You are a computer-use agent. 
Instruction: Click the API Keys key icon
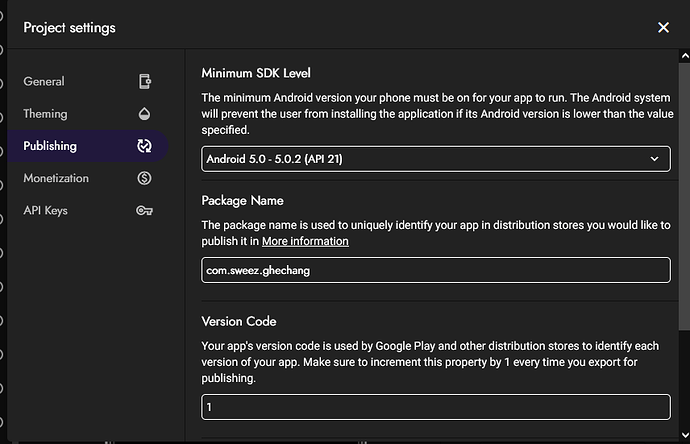click(x=144, y=211)
